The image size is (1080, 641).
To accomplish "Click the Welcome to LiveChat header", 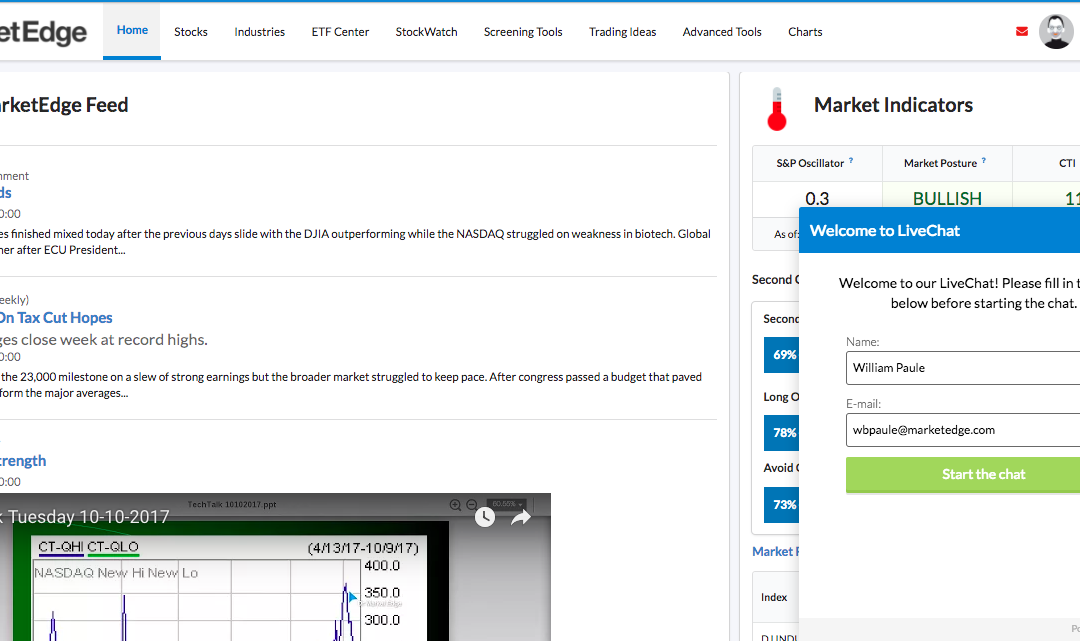I will click(x=939, y=230).
